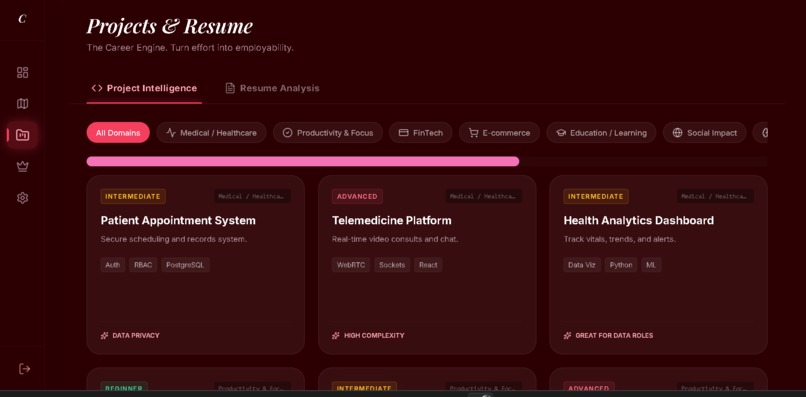Image resolution: width=806 pixels, height=397 pixels.
Task: Open the crown premium icon in sidebar
Action: (23, 167)
